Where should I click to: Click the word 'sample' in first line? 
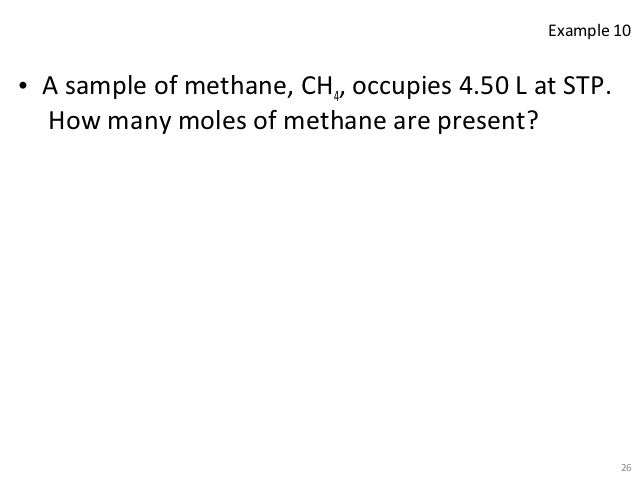[105, 87]
